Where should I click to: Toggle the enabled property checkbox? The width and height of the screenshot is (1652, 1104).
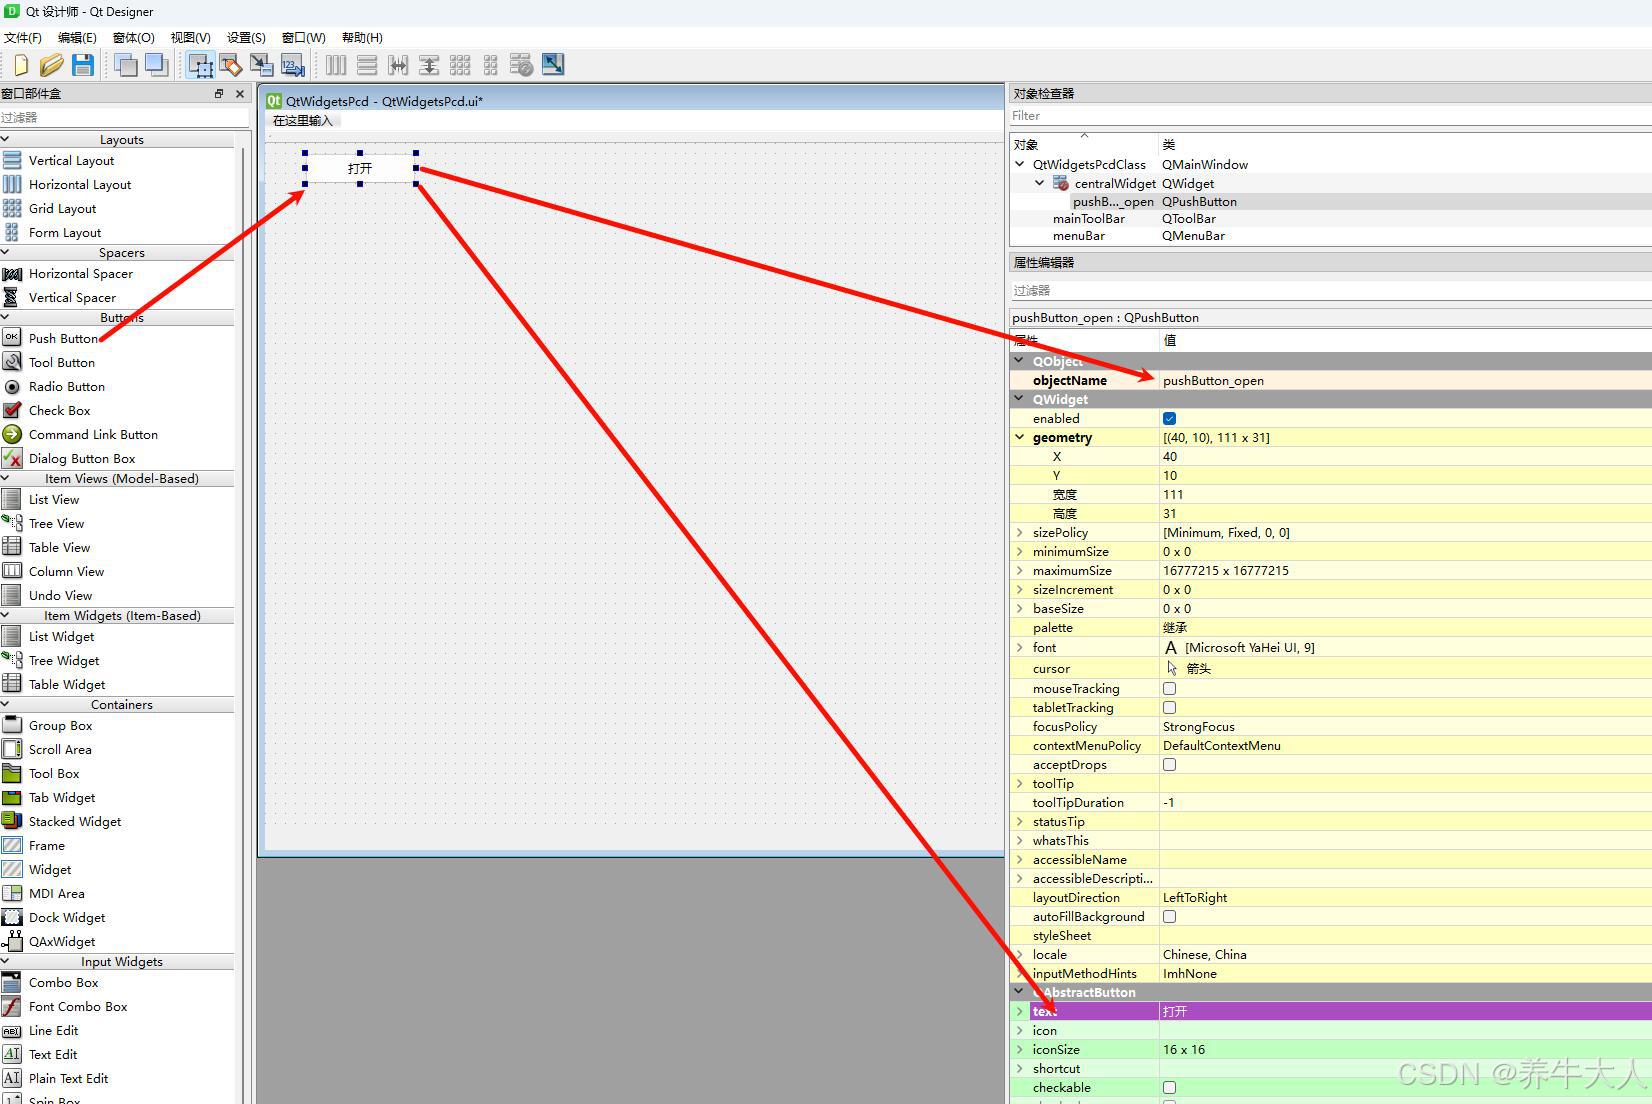pyautogui.click(x=1169, y=418)
